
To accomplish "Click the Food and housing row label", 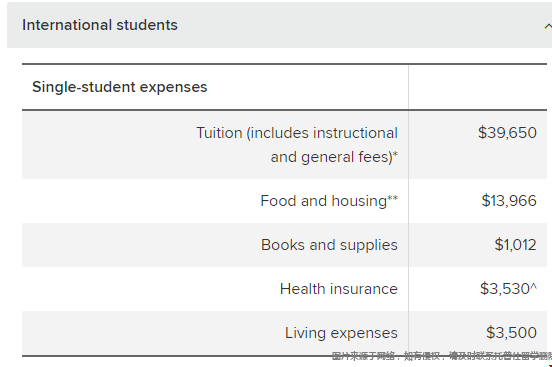I will 329,201.
